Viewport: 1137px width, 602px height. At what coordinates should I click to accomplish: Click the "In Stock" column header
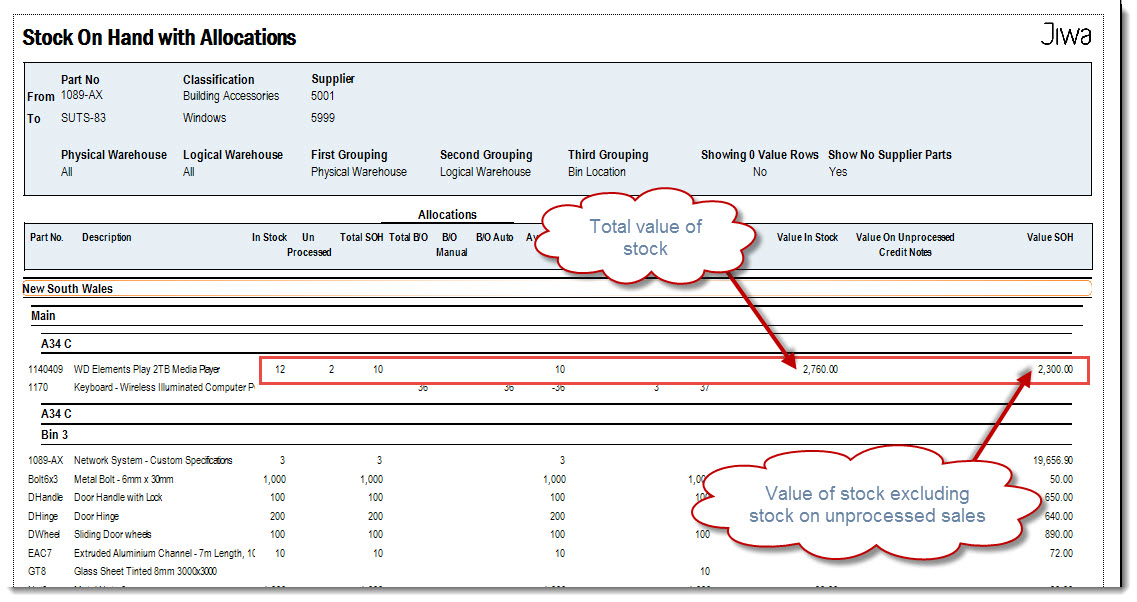269,237
